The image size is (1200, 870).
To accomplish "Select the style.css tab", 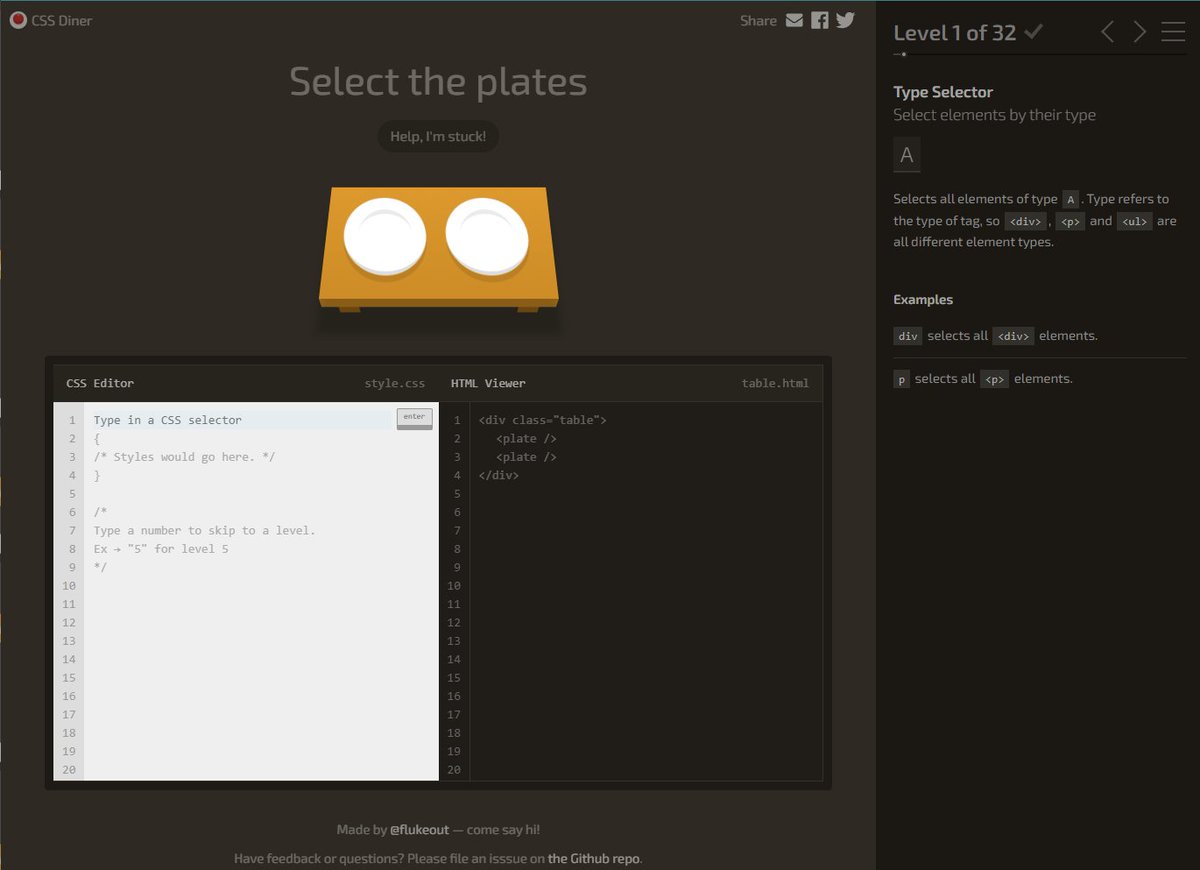I will [396, 383].
